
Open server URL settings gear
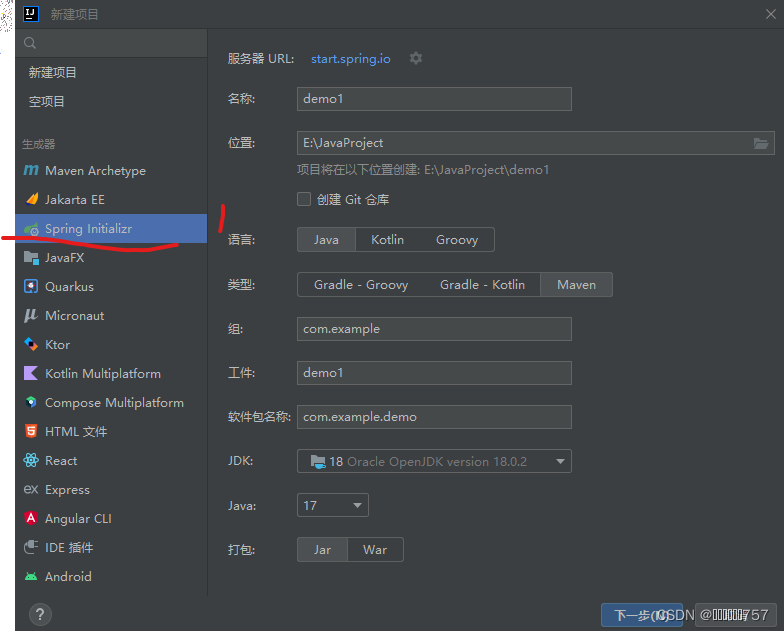416,58
